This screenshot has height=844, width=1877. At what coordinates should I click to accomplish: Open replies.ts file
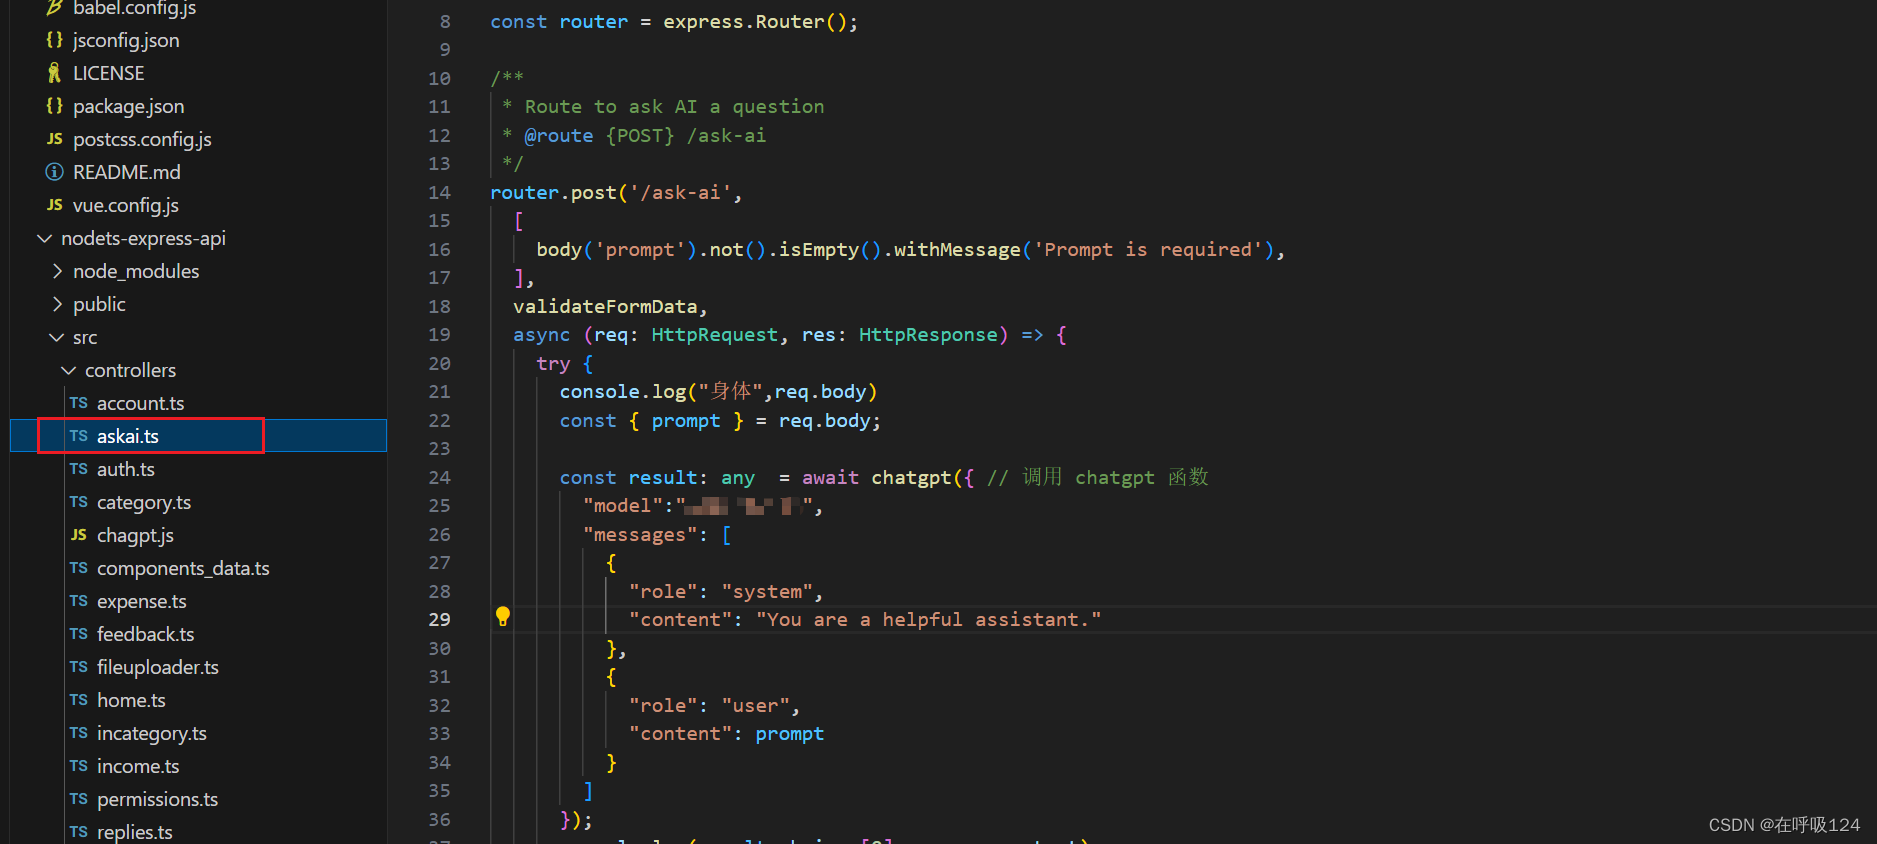pyautogui.click(x=134, y=832)
